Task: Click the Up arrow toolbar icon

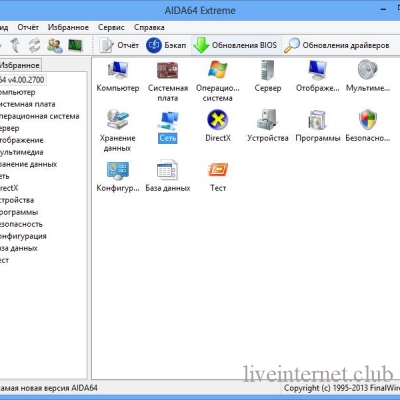Action: click(x=15, y=45)
